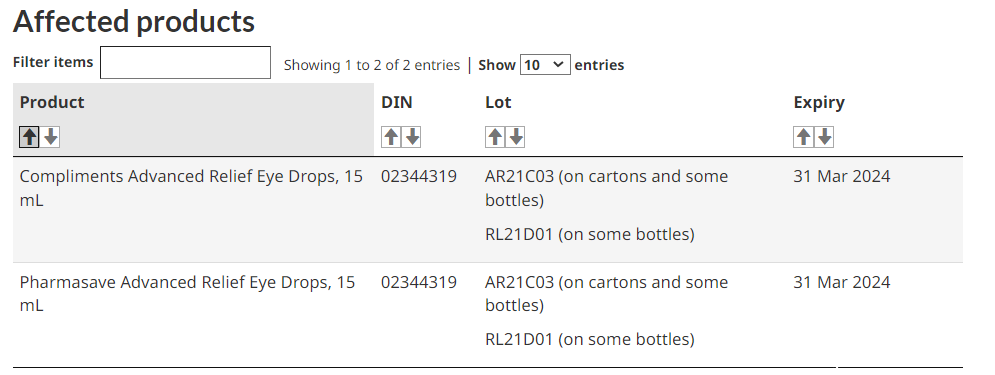Viewport: 995px width, 375px height.
Task: Focus the Filter items text box
Action: pos(185,62)
